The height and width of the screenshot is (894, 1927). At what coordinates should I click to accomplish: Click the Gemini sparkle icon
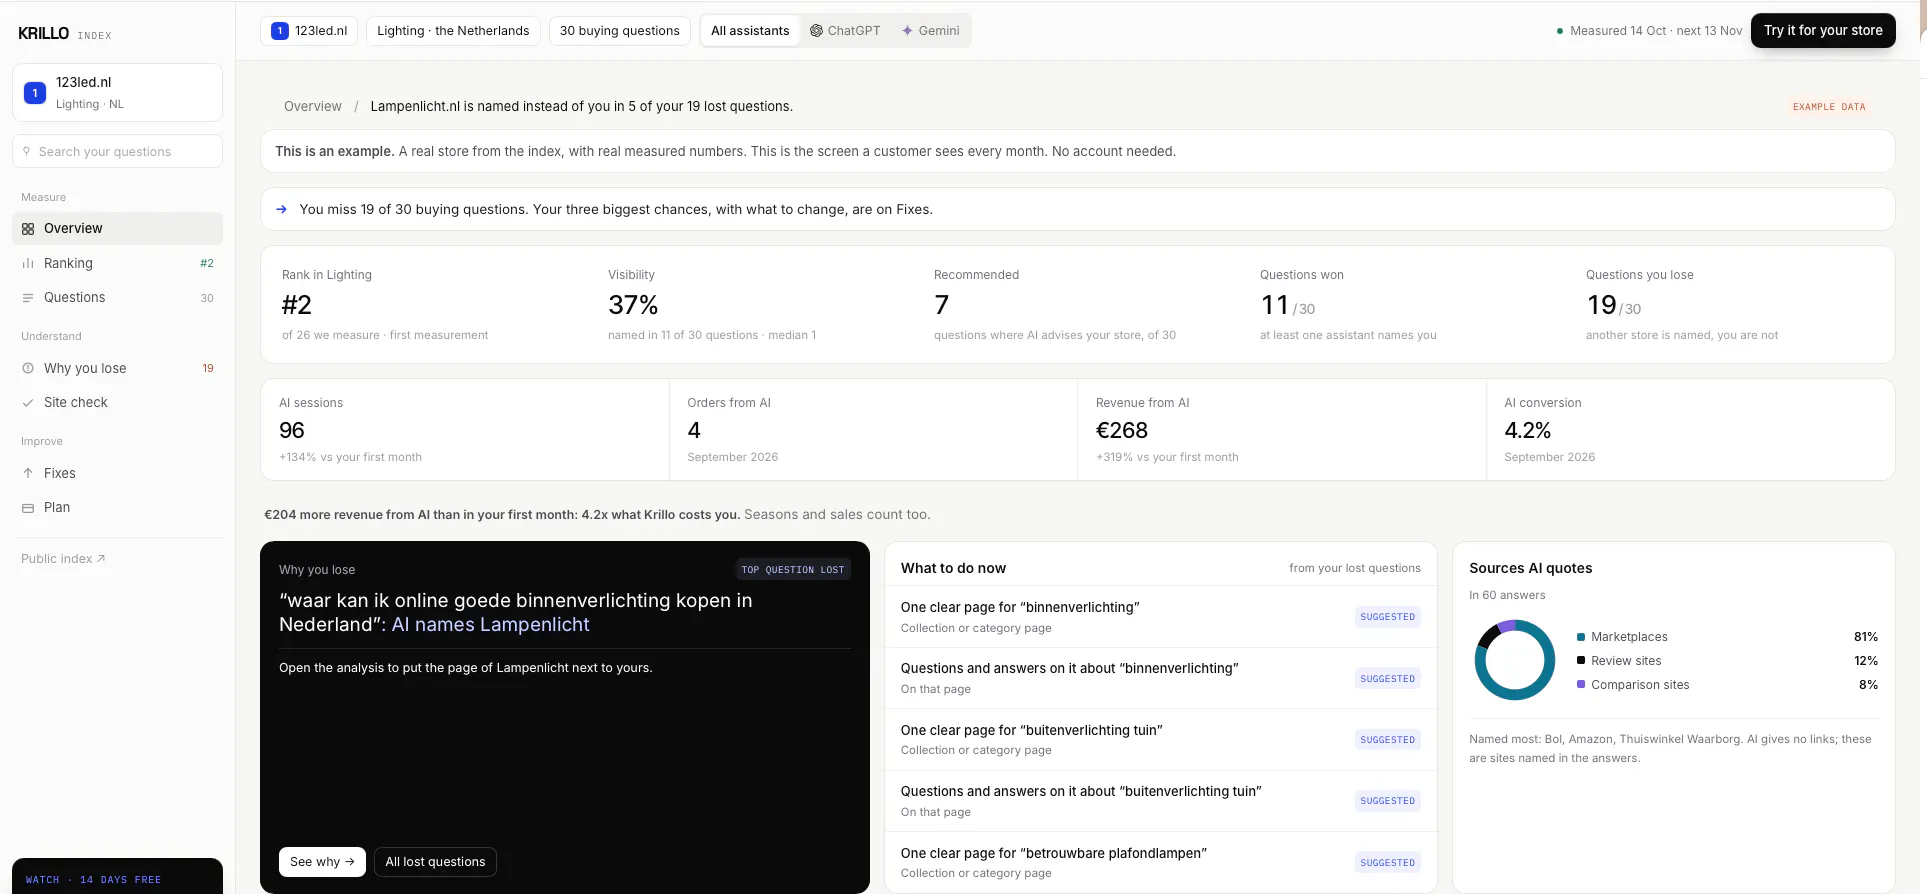907,31
